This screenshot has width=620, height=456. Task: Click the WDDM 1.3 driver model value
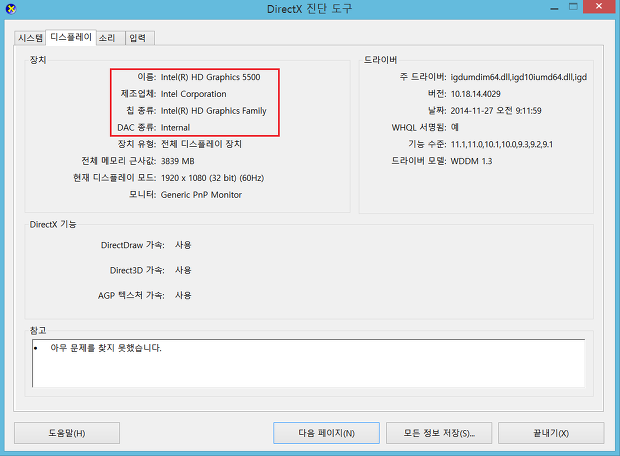(471, 161)
